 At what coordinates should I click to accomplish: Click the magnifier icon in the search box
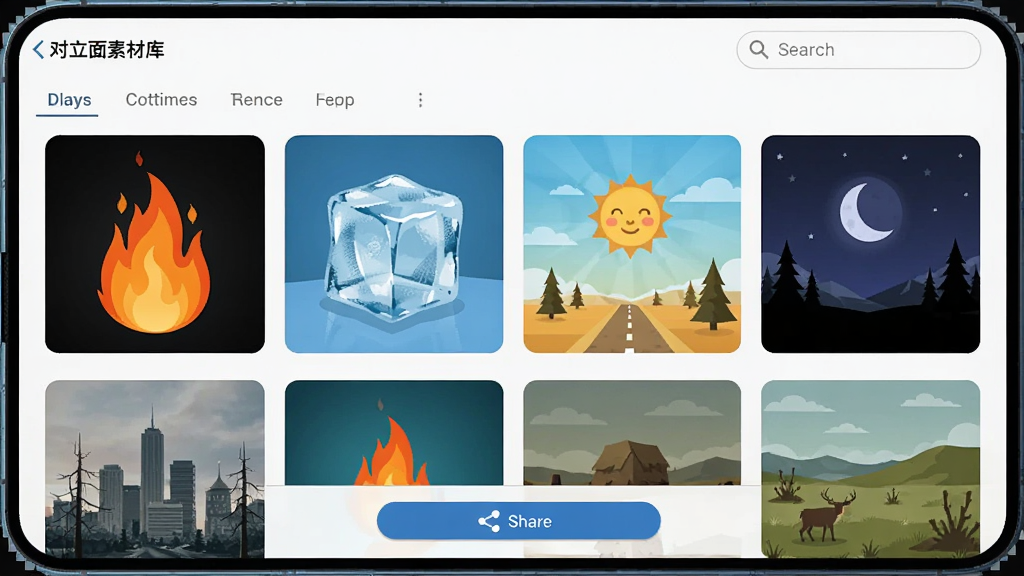[758, 50]
